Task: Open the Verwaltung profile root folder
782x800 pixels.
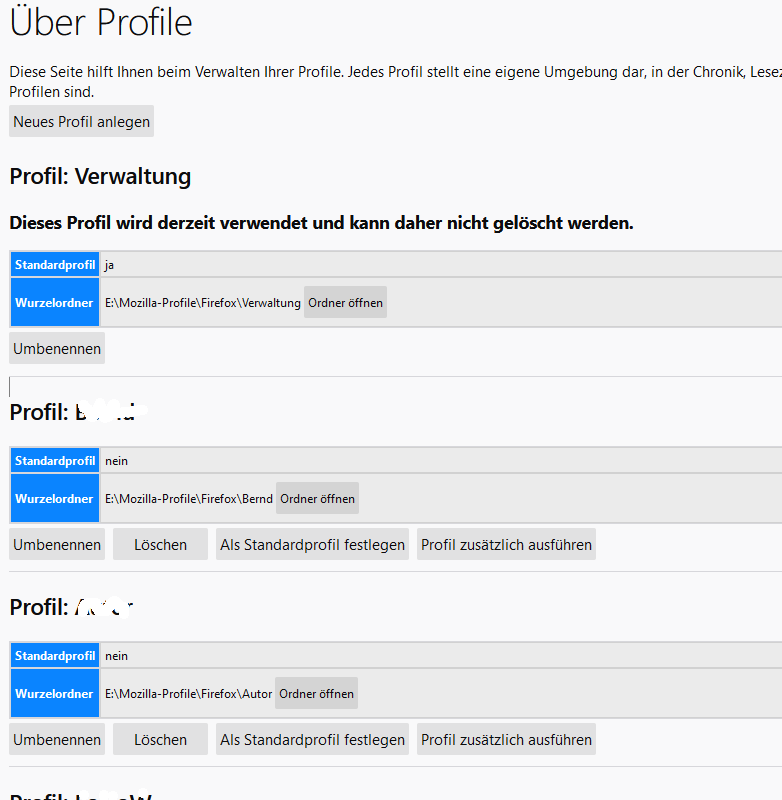Action: click(345, 302)
